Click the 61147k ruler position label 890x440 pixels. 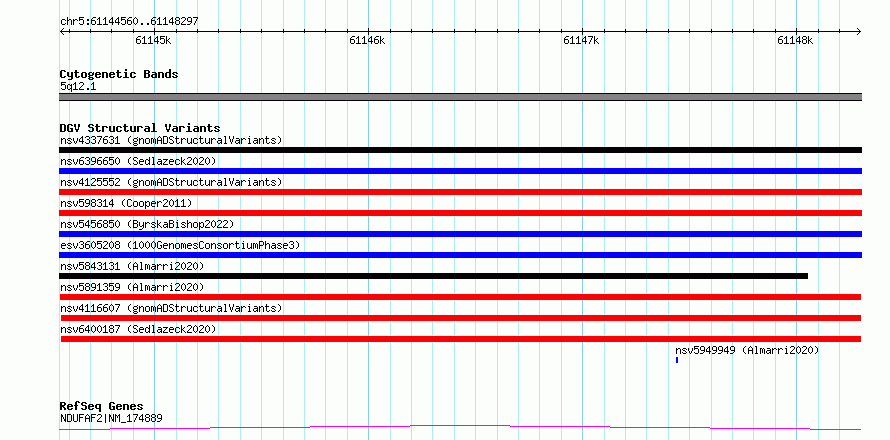581,40
